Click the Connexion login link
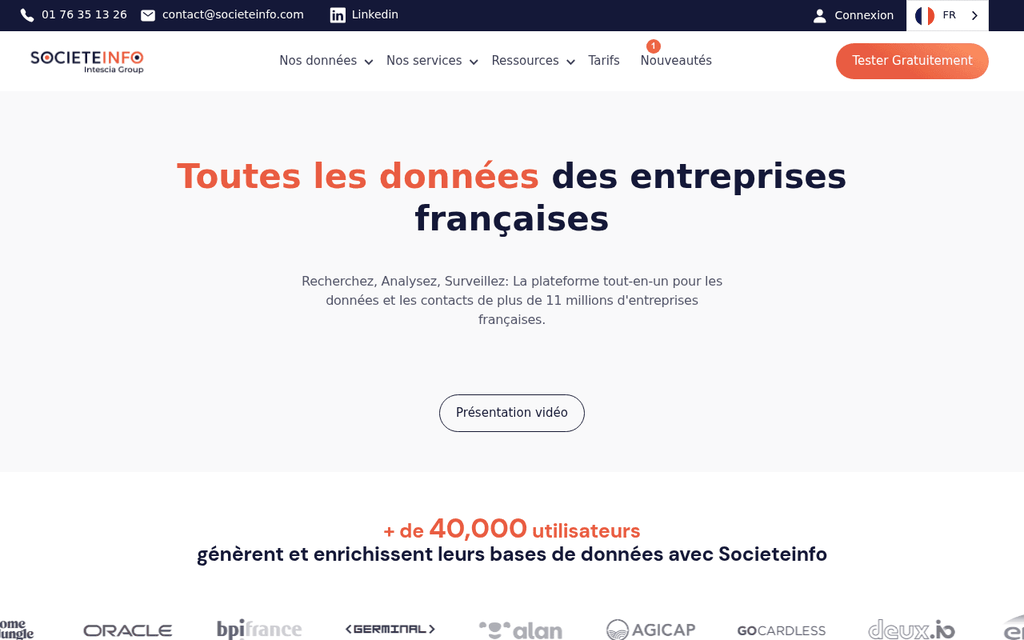This screenshot has height=640, width=1024. (864, 15)
